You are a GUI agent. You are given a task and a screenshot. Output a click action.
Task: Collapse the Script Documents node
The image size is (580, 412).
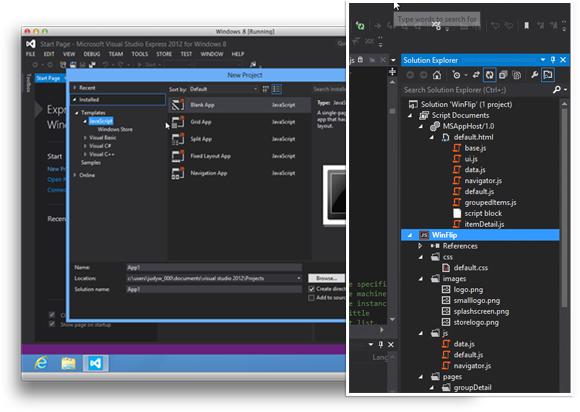click(x=410, y=115)
